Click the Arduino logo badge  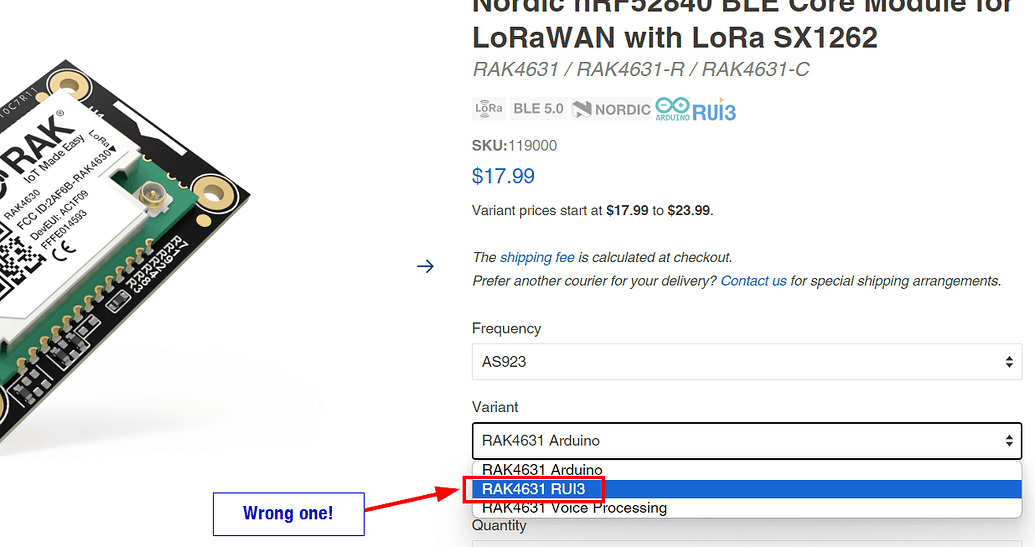(672, 109)
